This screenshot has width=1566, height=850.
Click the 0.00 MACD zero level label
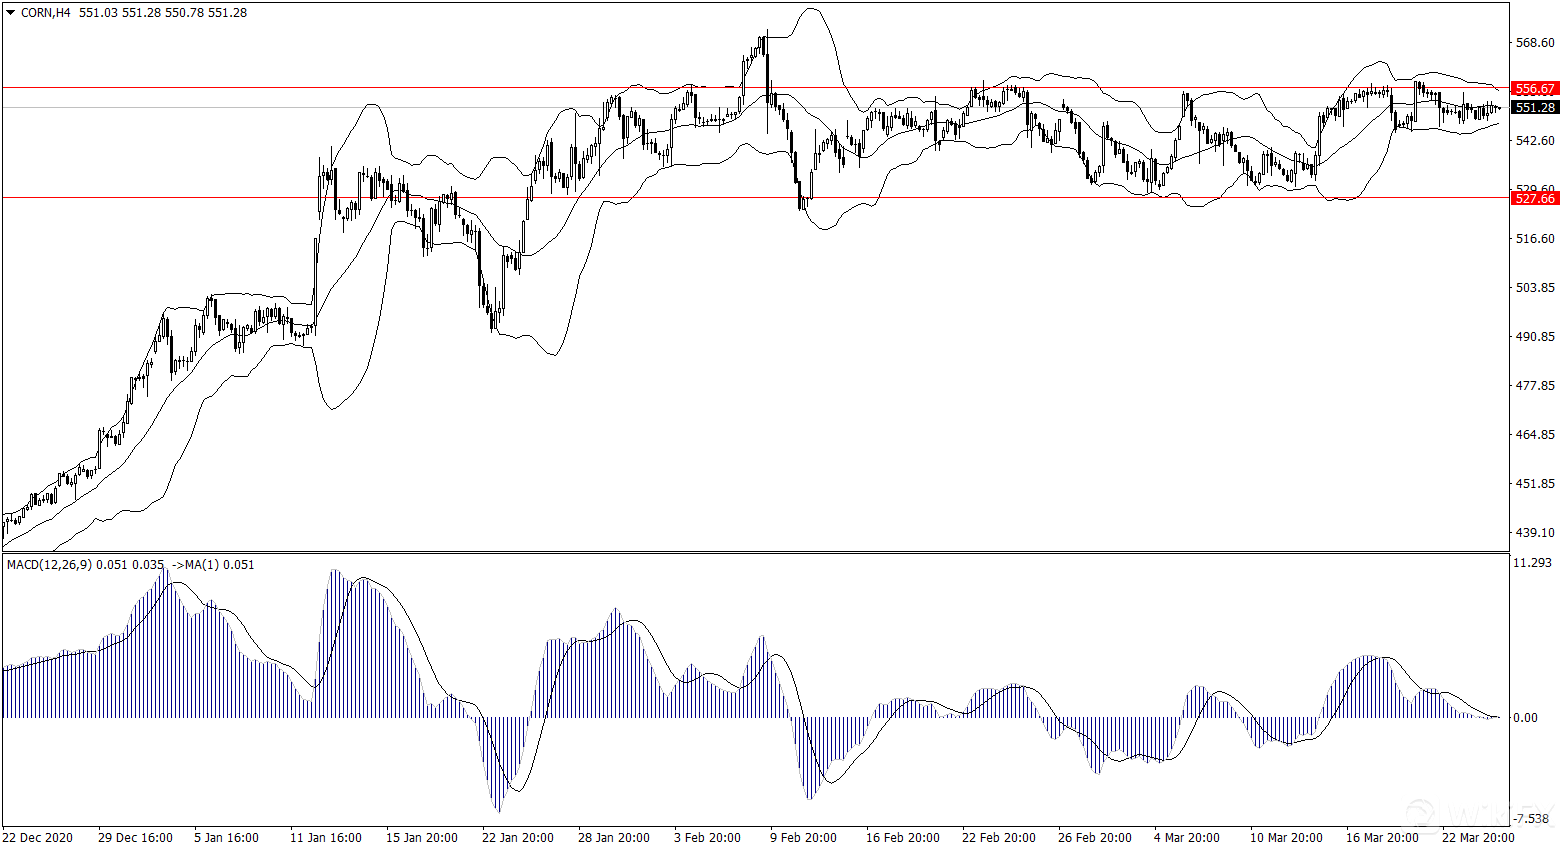coord(1526,718)
